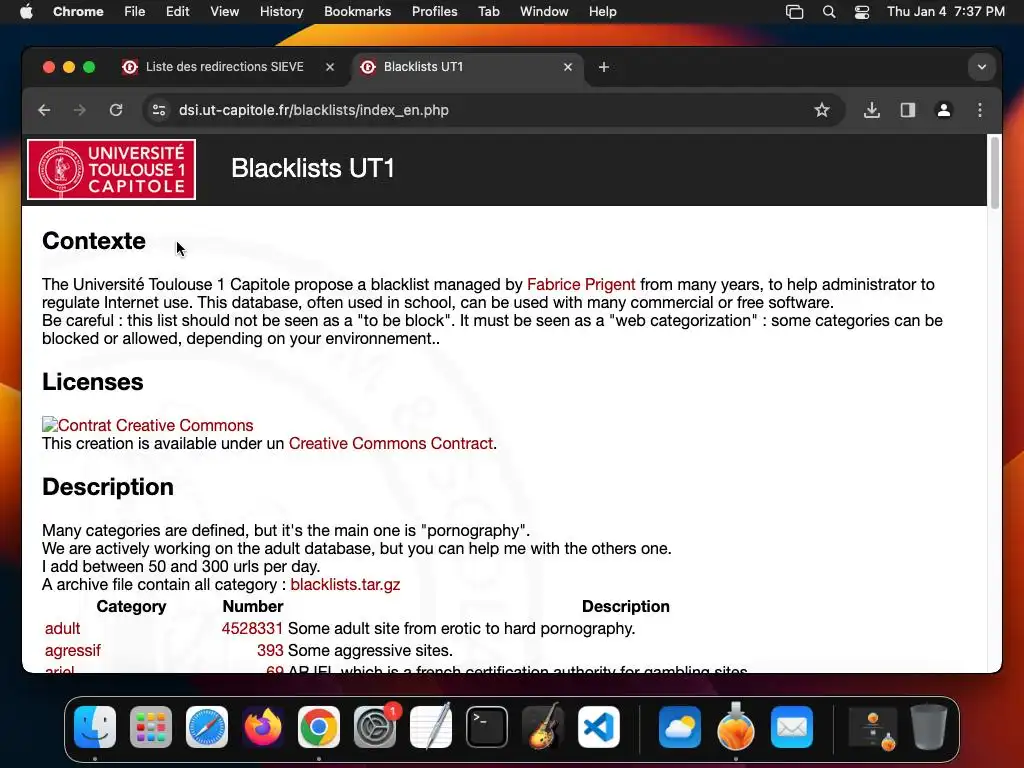The width and height of the screenshot is (1024, 768).
Task: Open Finder from the dock
Action: click(x=95, y=727)
